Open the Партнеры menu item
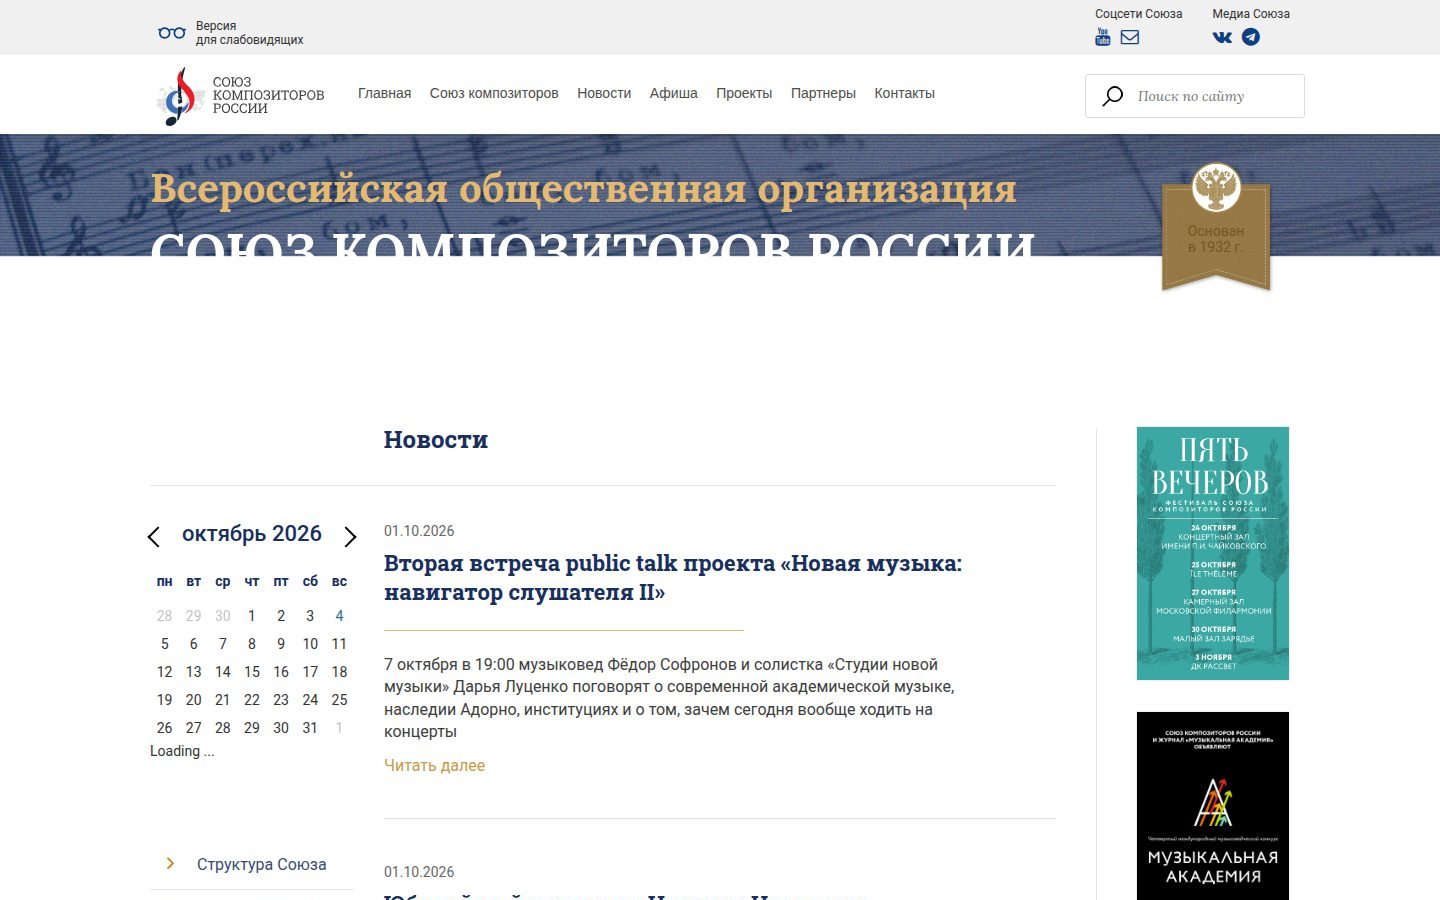The image size is (1440, 900). point(823,93)
